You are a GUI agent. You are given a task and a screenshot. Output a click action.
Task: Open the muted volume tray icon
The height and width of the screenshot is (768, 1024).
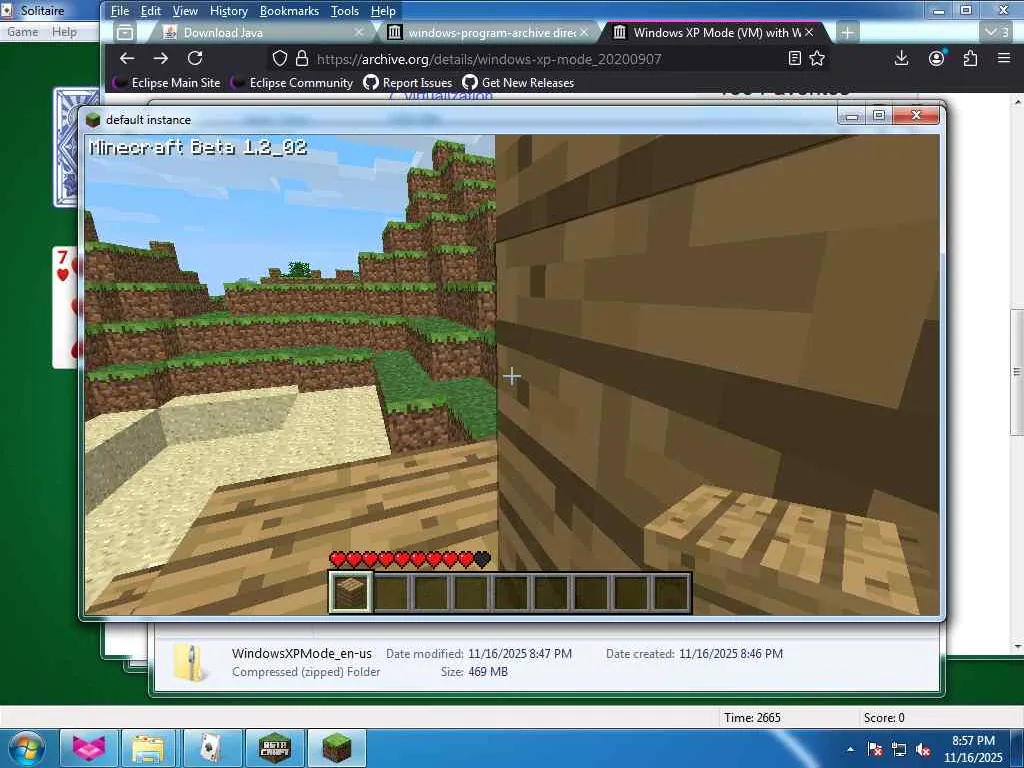(x=923, y=749)
